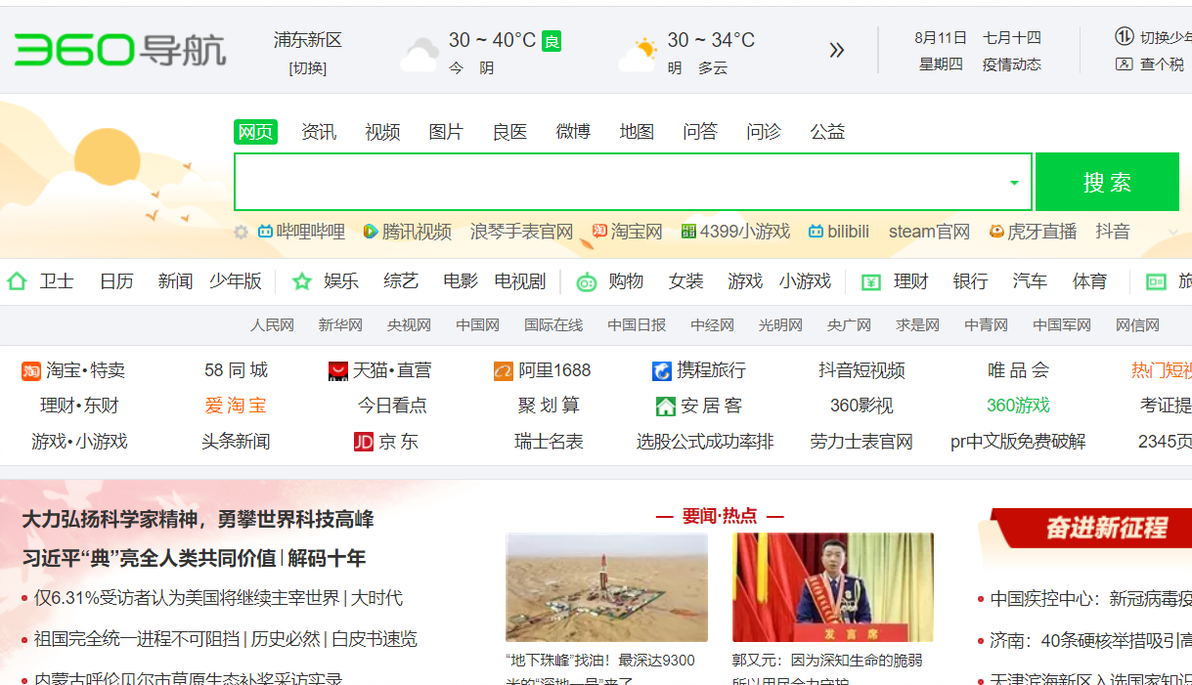The width and height of the screenshot is (1192, 685).
Task: Open 唯品会 link
Action: [1018, 370]
